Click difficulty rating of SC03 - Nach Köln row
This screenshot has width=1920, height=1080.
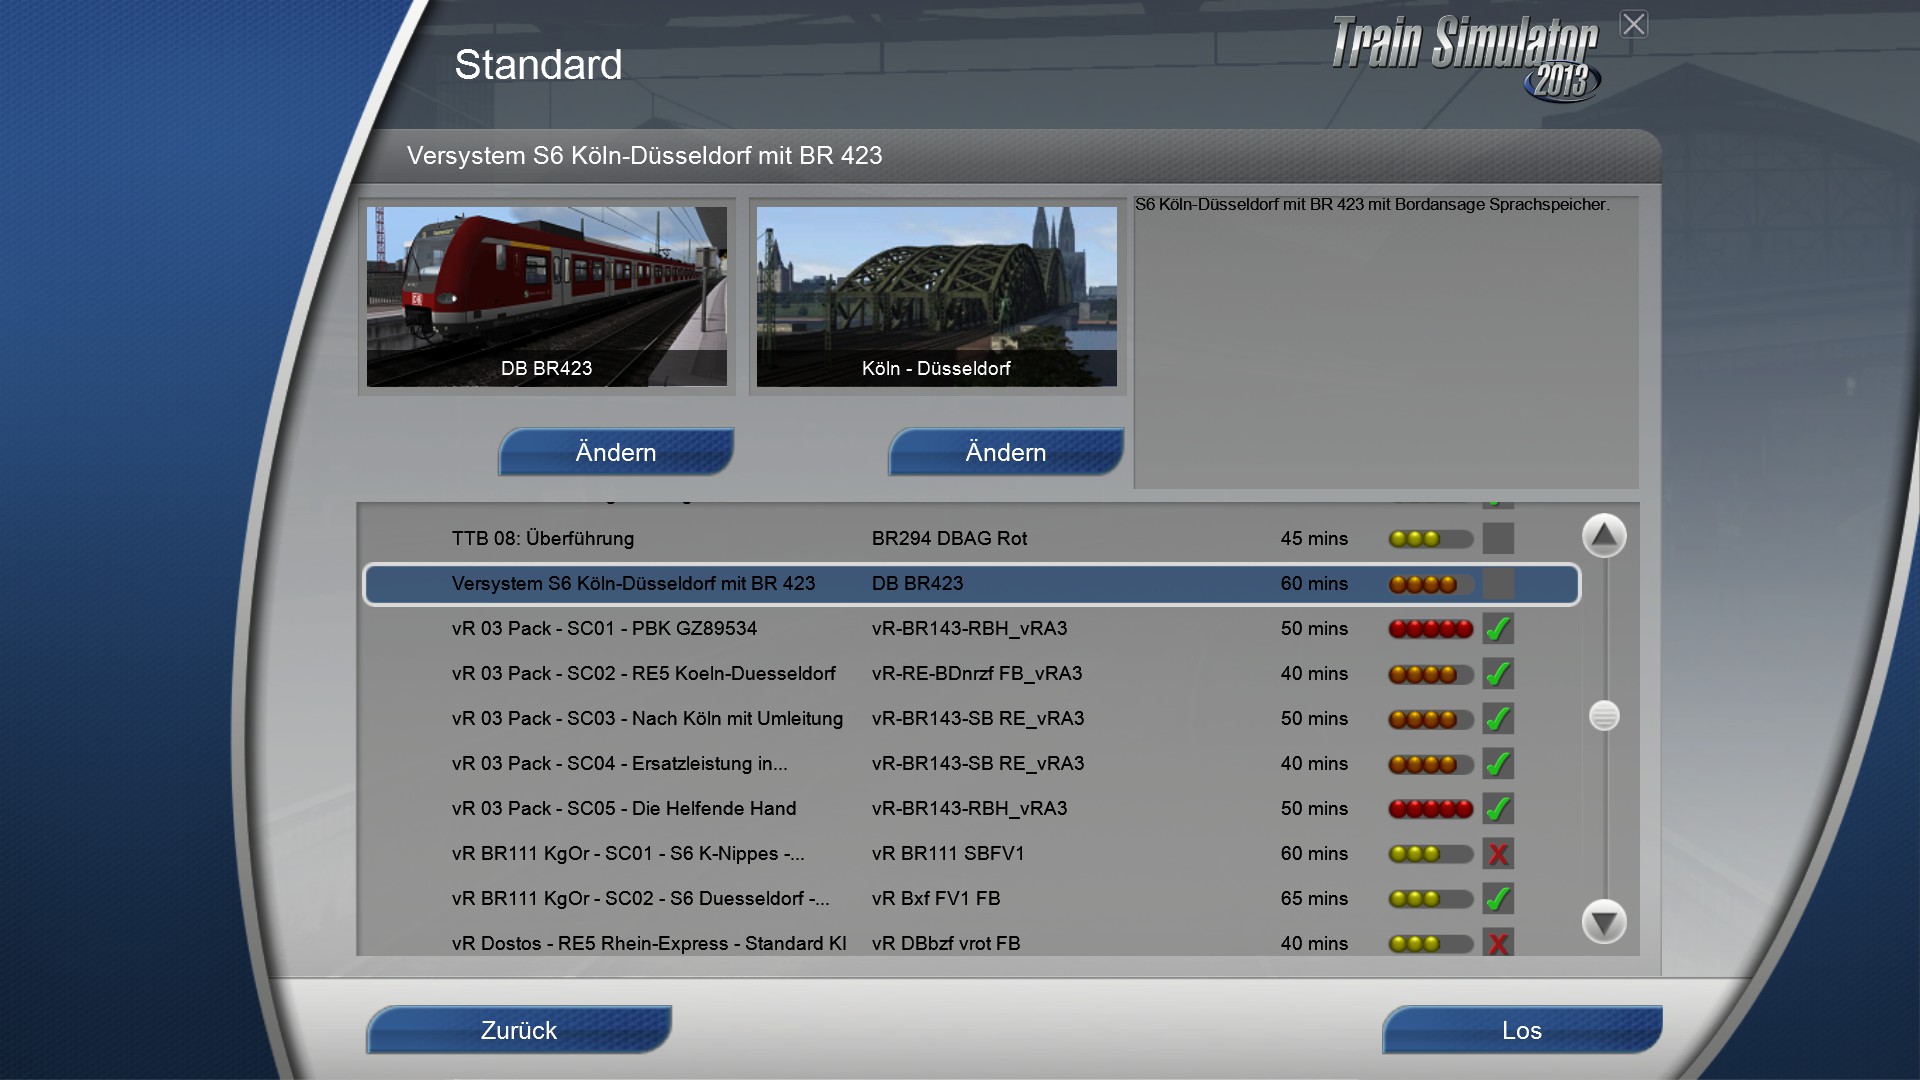tap(1431, 719)
